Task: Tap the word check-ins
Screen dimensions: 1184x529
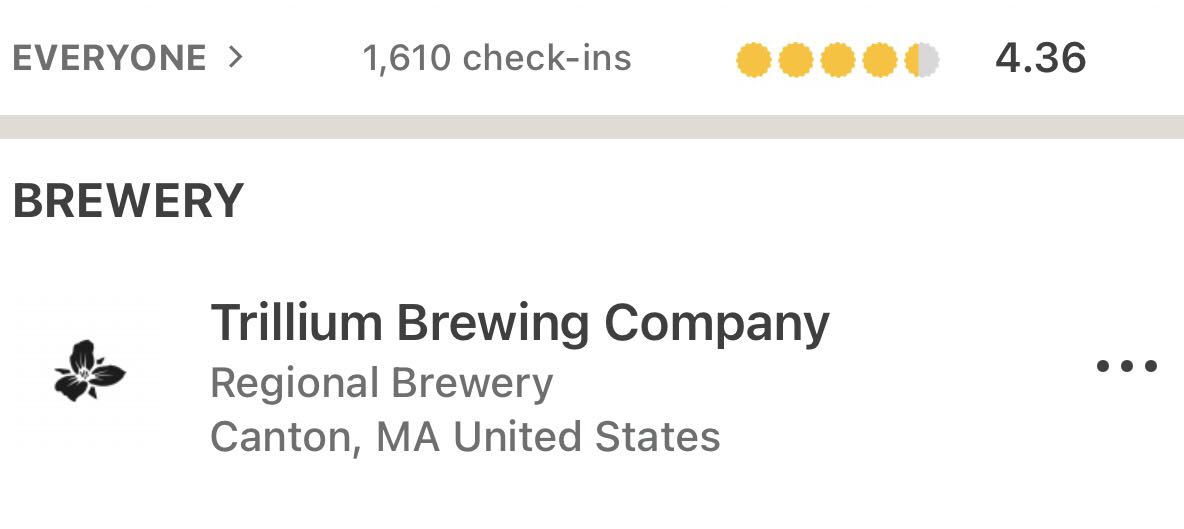Action: 547,58
